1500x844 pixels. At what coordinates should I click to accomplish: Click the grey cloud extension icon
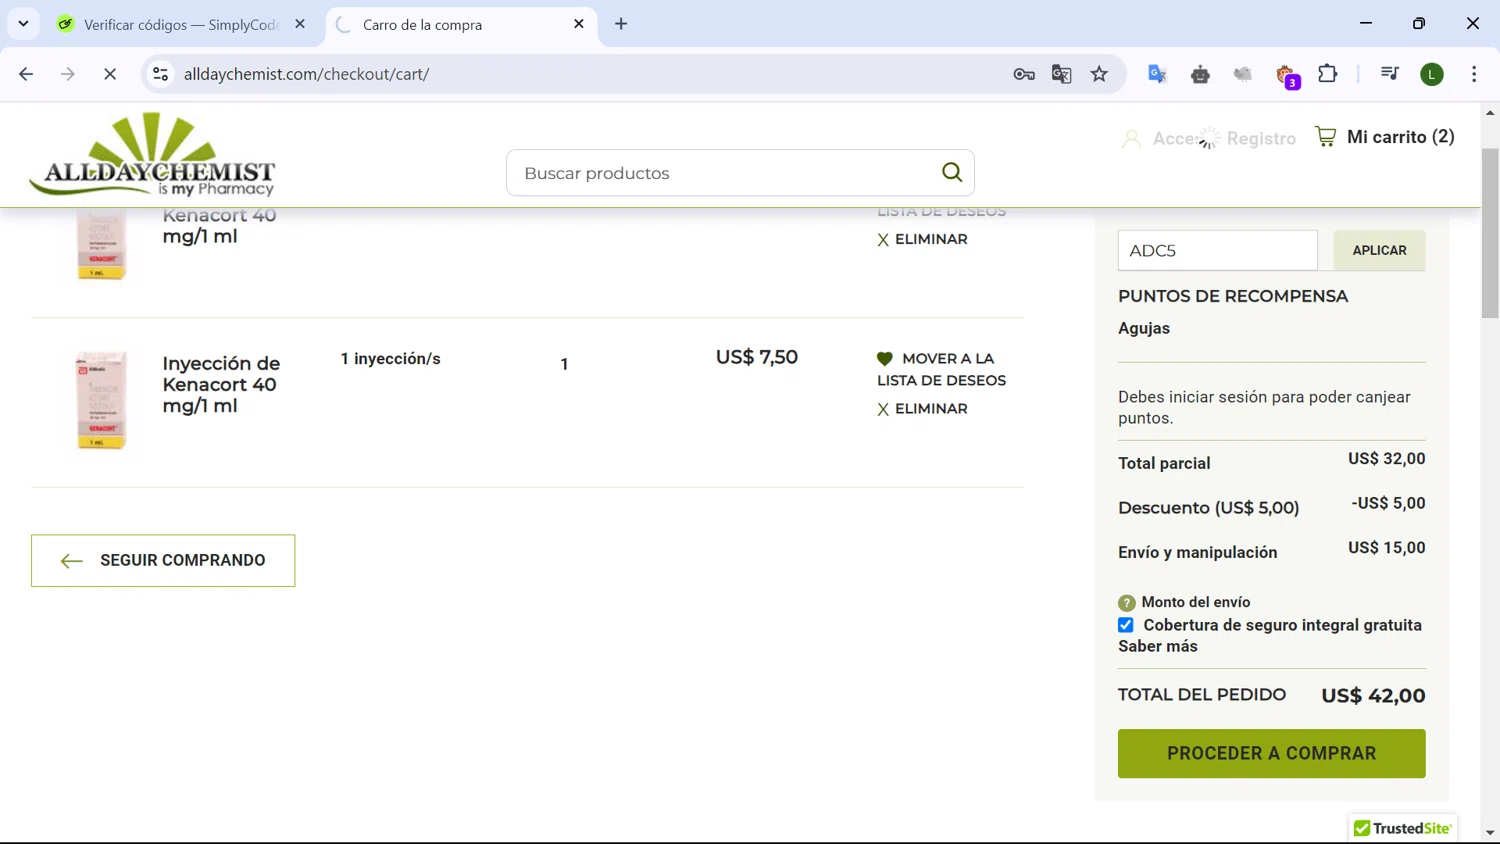click(1243, 74)
